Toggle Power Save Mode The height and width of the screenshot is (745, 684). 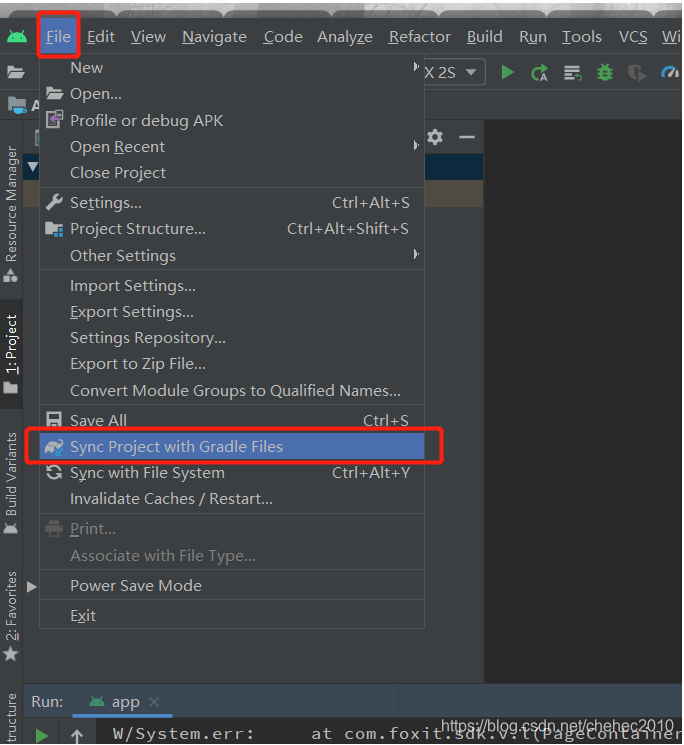pos(232,585)
